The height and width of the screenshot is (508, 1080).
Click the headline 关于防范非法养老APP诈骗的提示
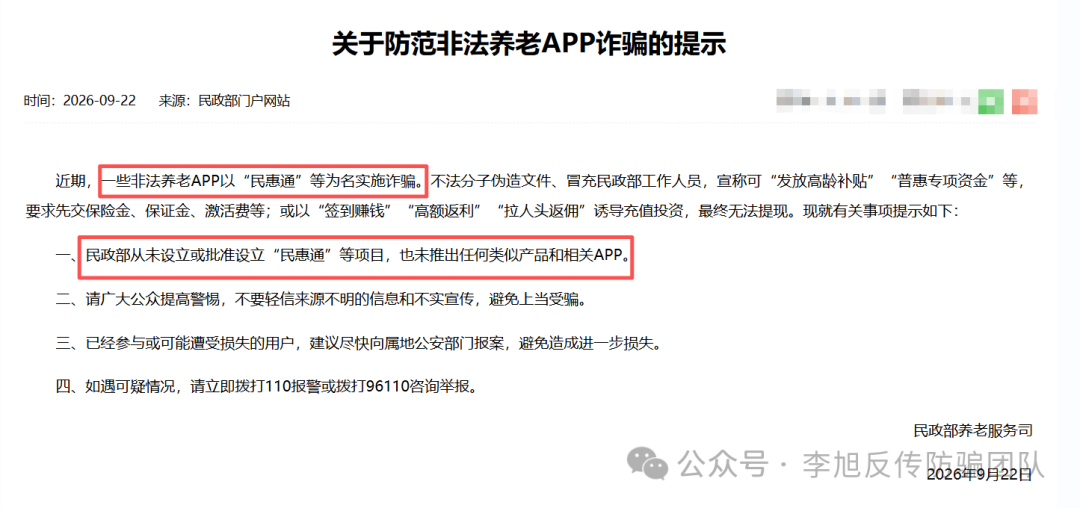point(528,43)
